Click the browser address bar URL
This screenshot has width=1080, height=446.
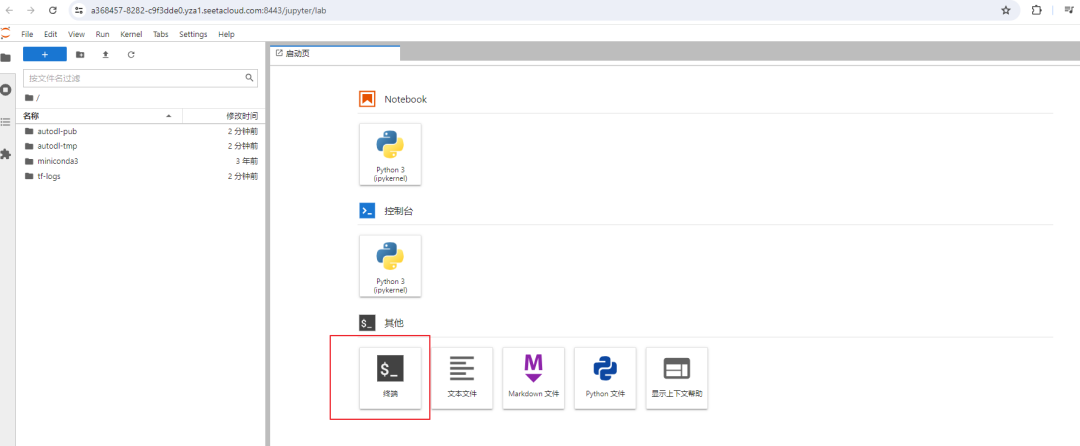208,10
